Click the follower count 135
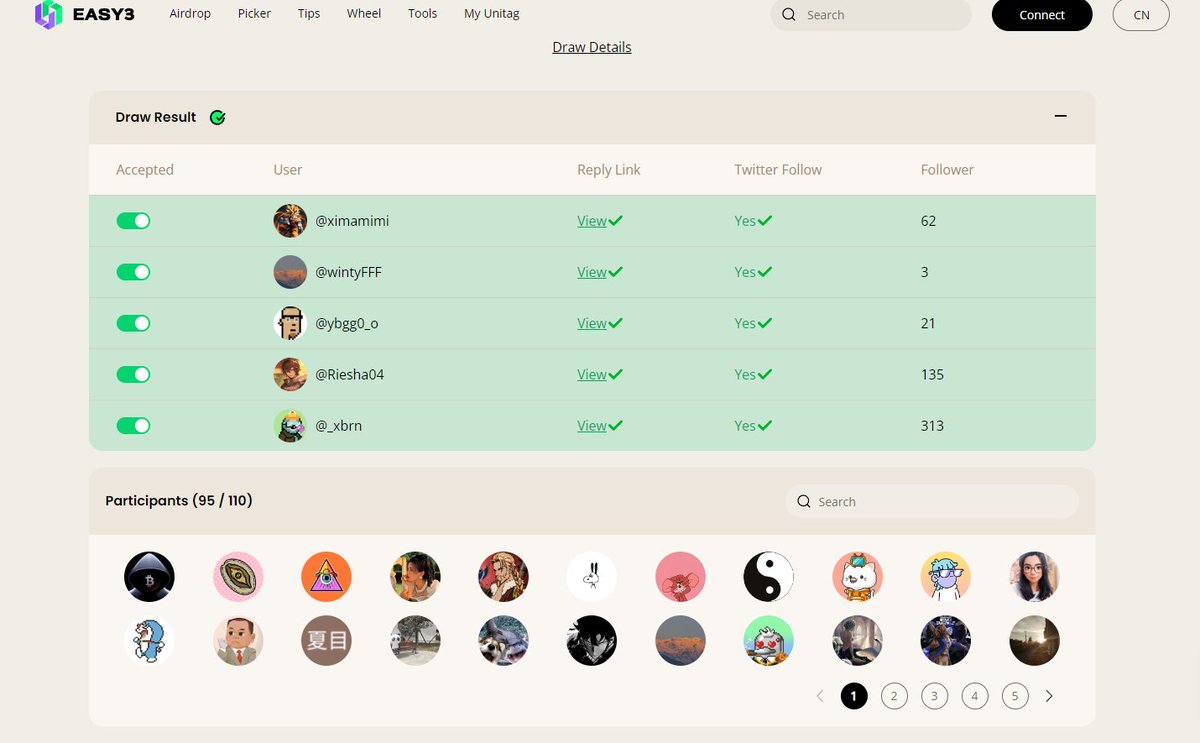The width and height of the screenshot is (1200, 743). pyautogui.click(x=932, y=374)
